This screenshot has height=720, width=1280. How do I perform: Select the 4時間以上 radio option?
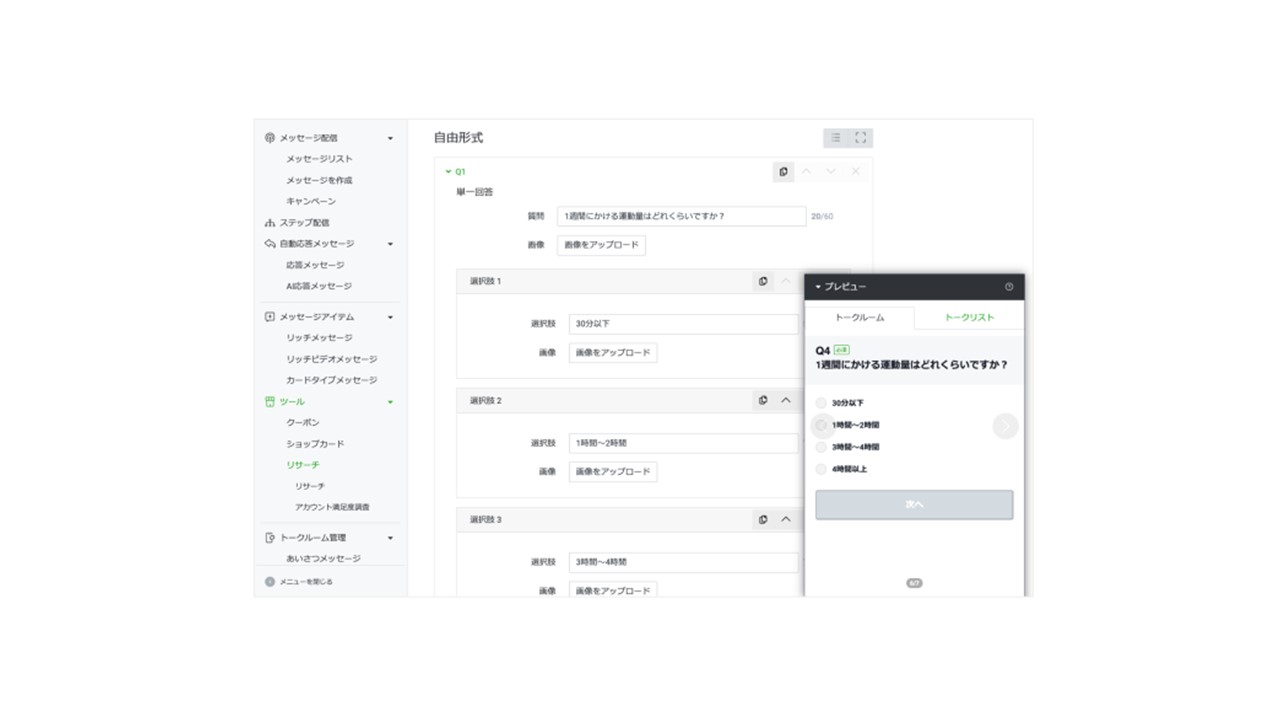821,469
